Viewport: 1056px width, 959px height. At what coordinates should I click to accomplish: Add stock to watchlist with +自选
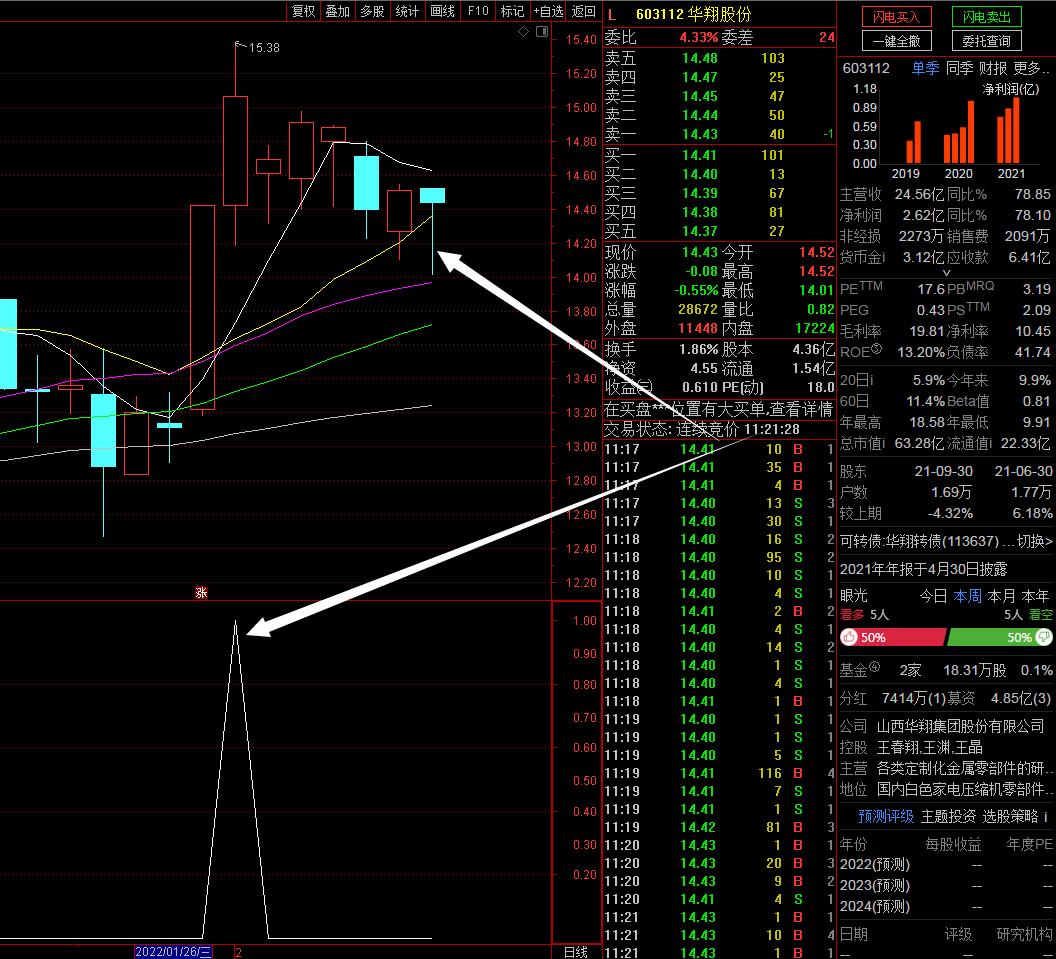click(548, 11)
